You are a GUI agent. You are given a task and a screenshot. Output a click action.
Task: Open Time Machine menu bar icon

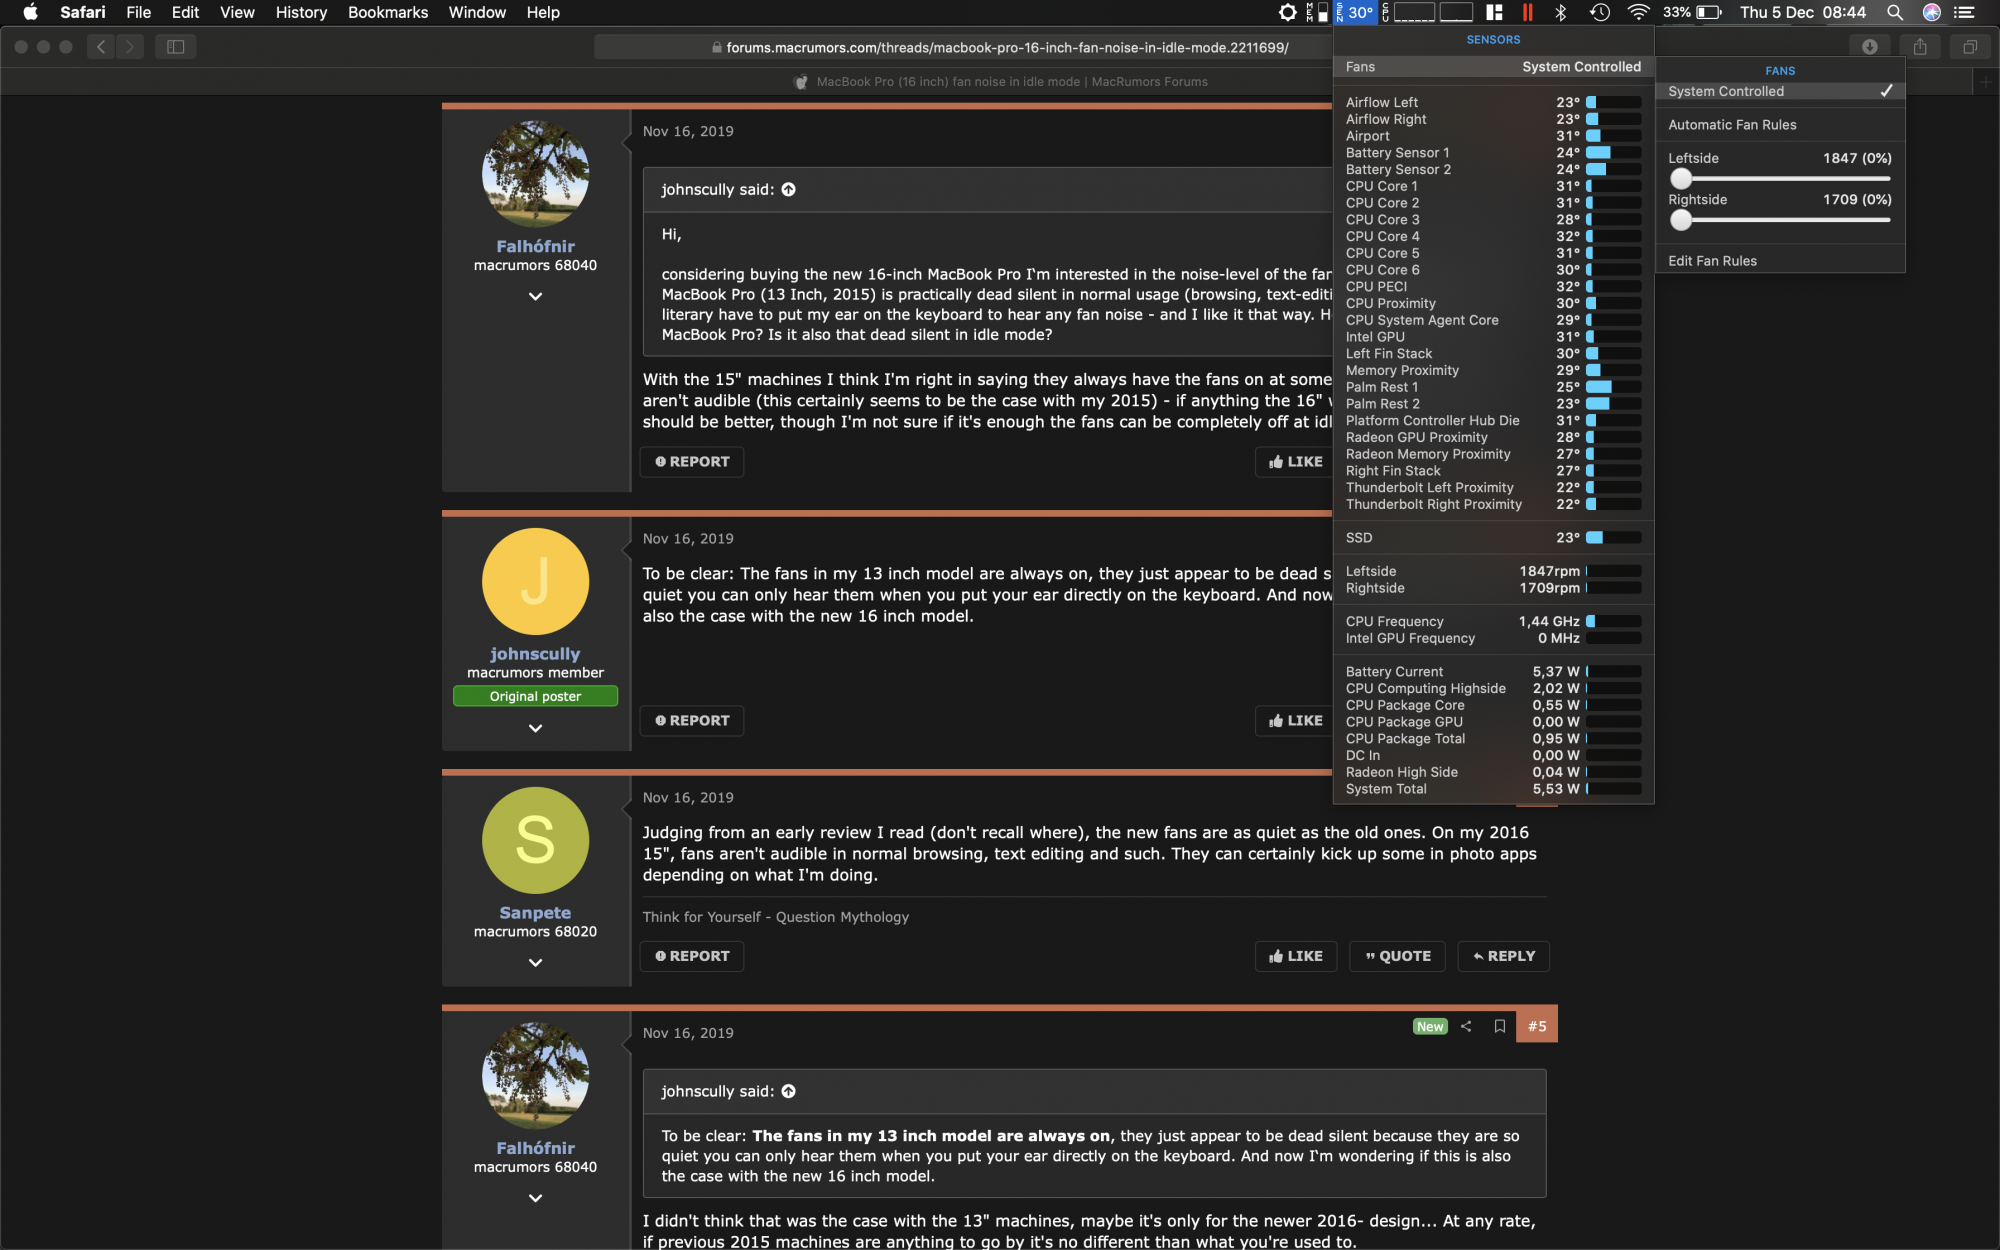point(1600,12)
